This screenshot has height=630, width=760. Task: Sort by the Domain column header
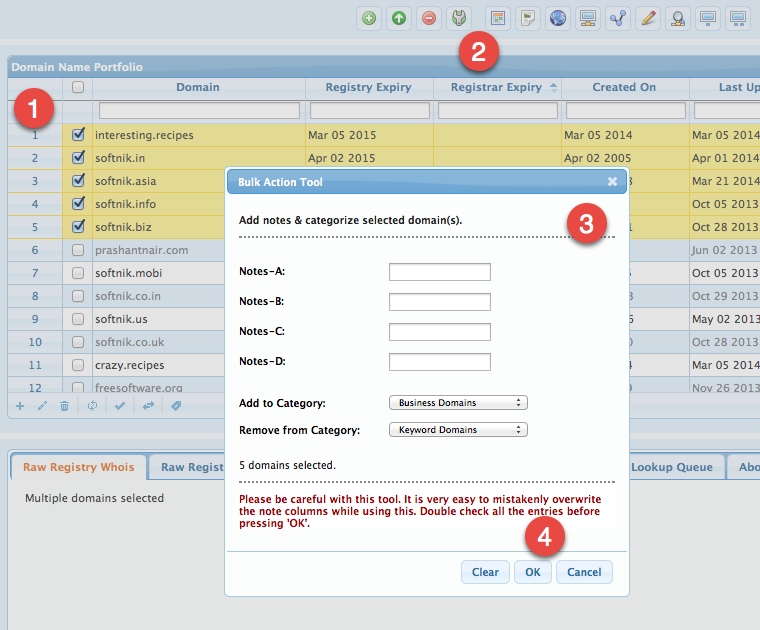[198, 87]
